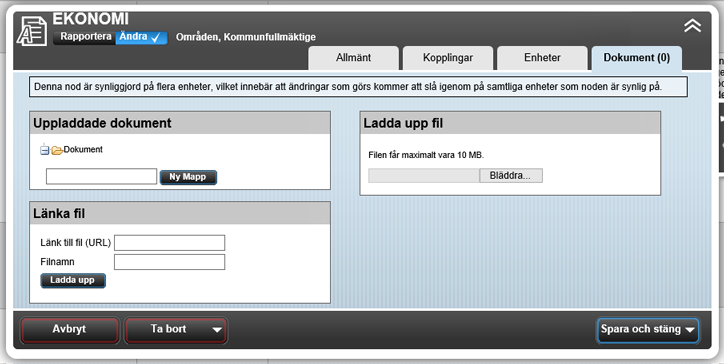Screen dimensions: 724x364
Task: Click the Ladda upp fil heading
Action: tap(403, 124)
